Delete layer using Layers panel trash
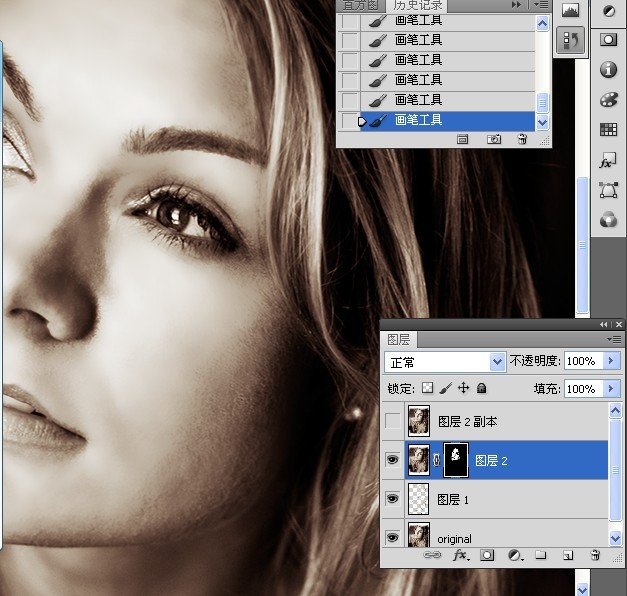The width and height of the screenshot is (627, 596). click(x=595, y=555)
